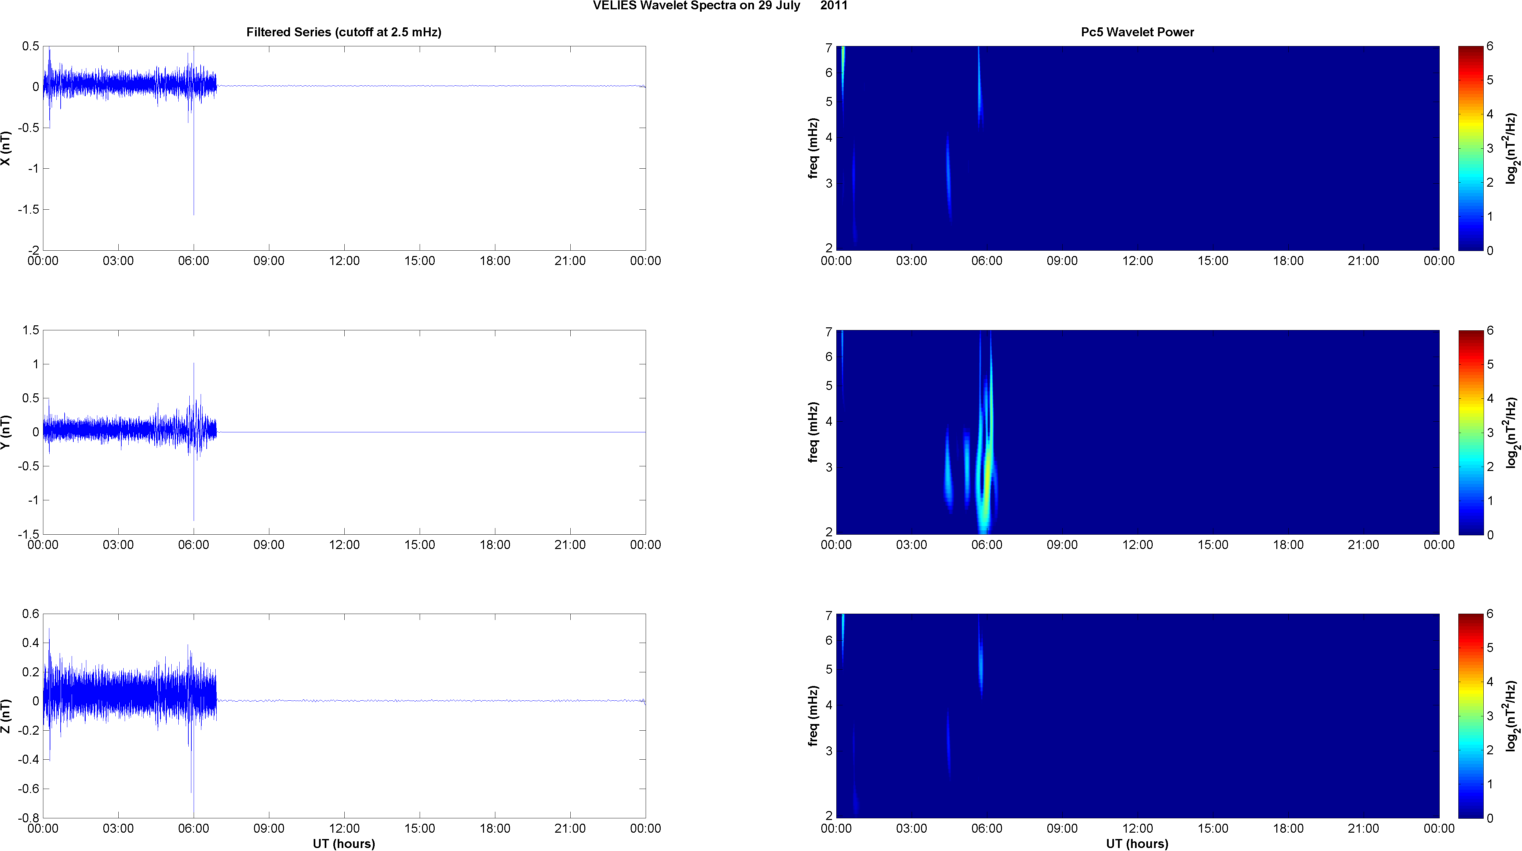Click the 'Y (nT)' axis label
This screenshot has width=1522, height=851.
(x=7, y=432)
